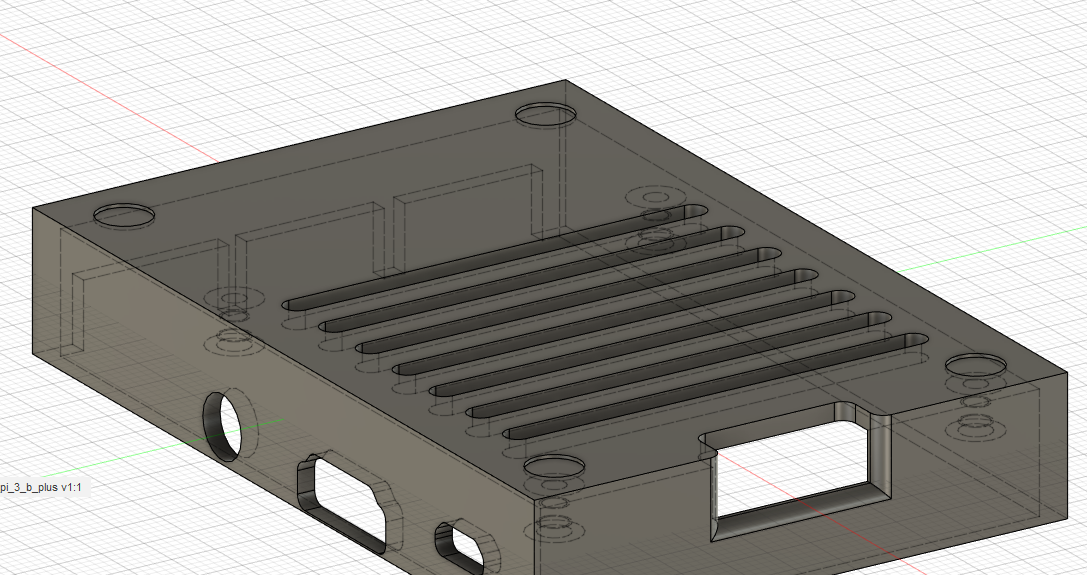This screenshot has width=1087, height=575.
Task: Pick the screw hole at the far right top corner
Action: click(x=976, y=365)
